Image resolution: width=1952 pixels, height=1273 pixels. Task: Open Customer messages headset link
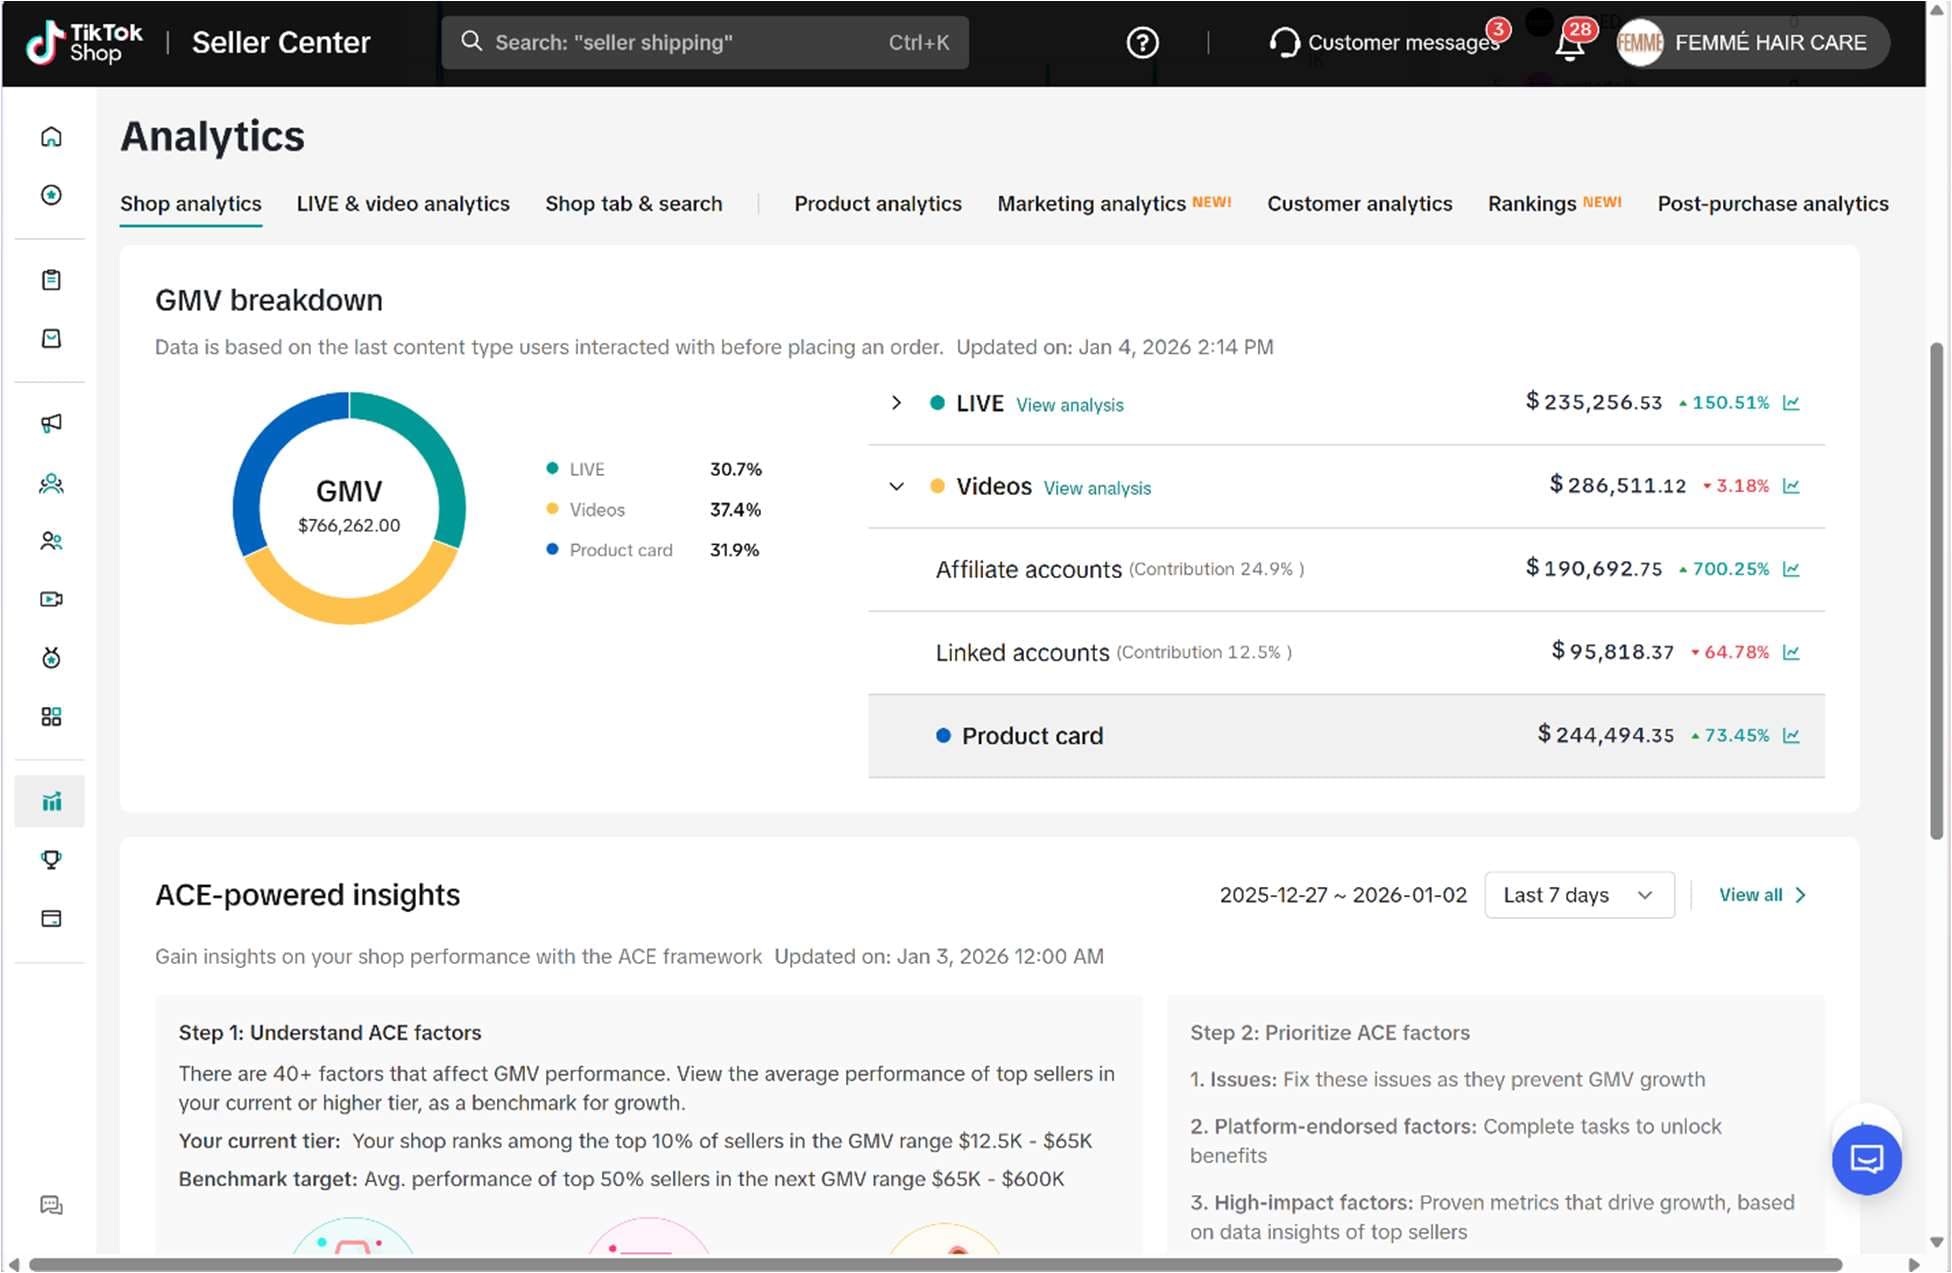1385,43
